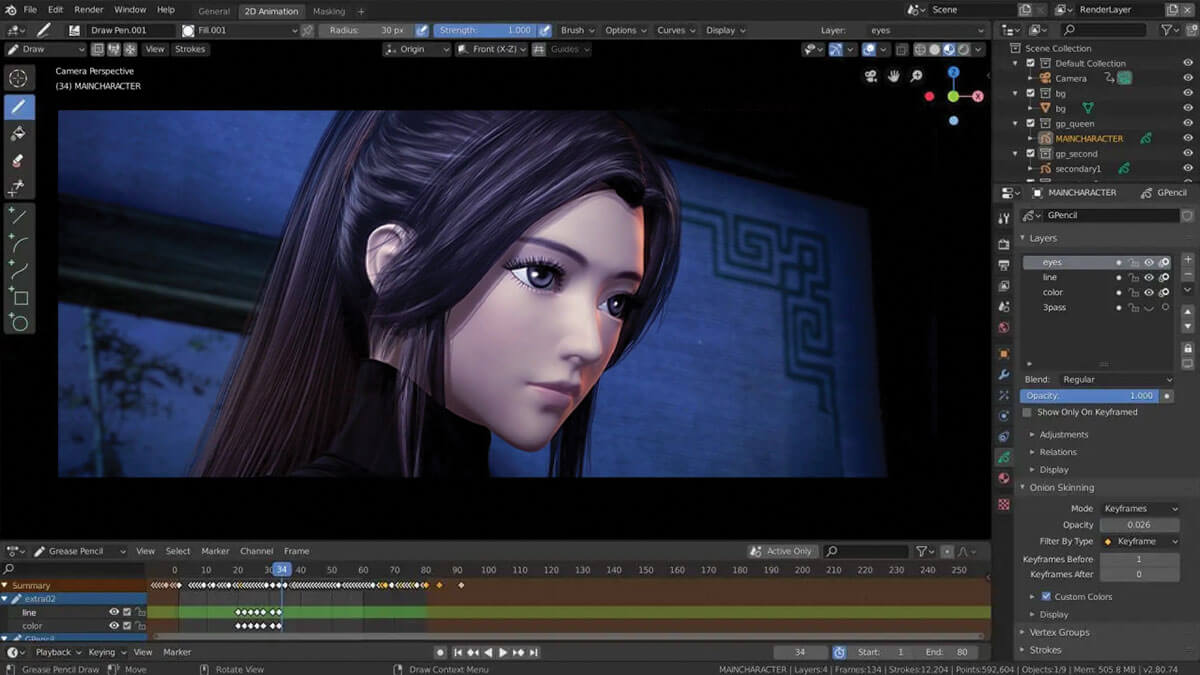Select the Circle primitive tool

point(20,322)
